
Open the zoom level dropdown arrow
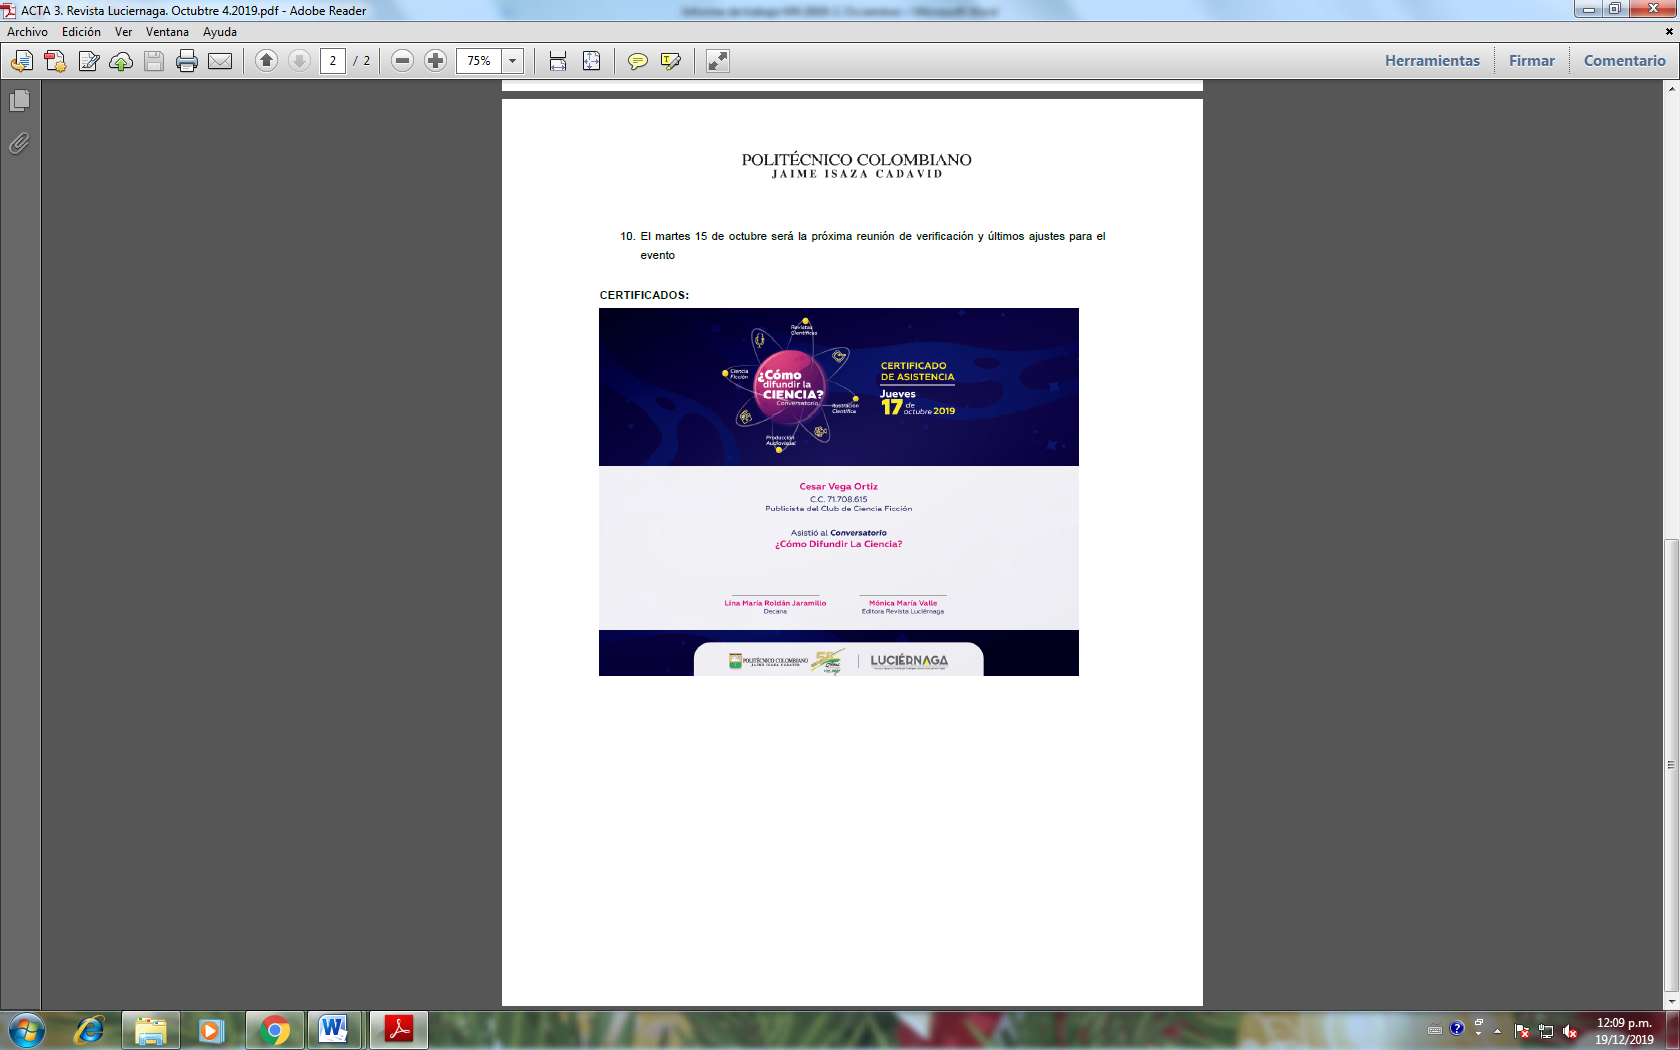pyautogui.click(x=512, y=61)
